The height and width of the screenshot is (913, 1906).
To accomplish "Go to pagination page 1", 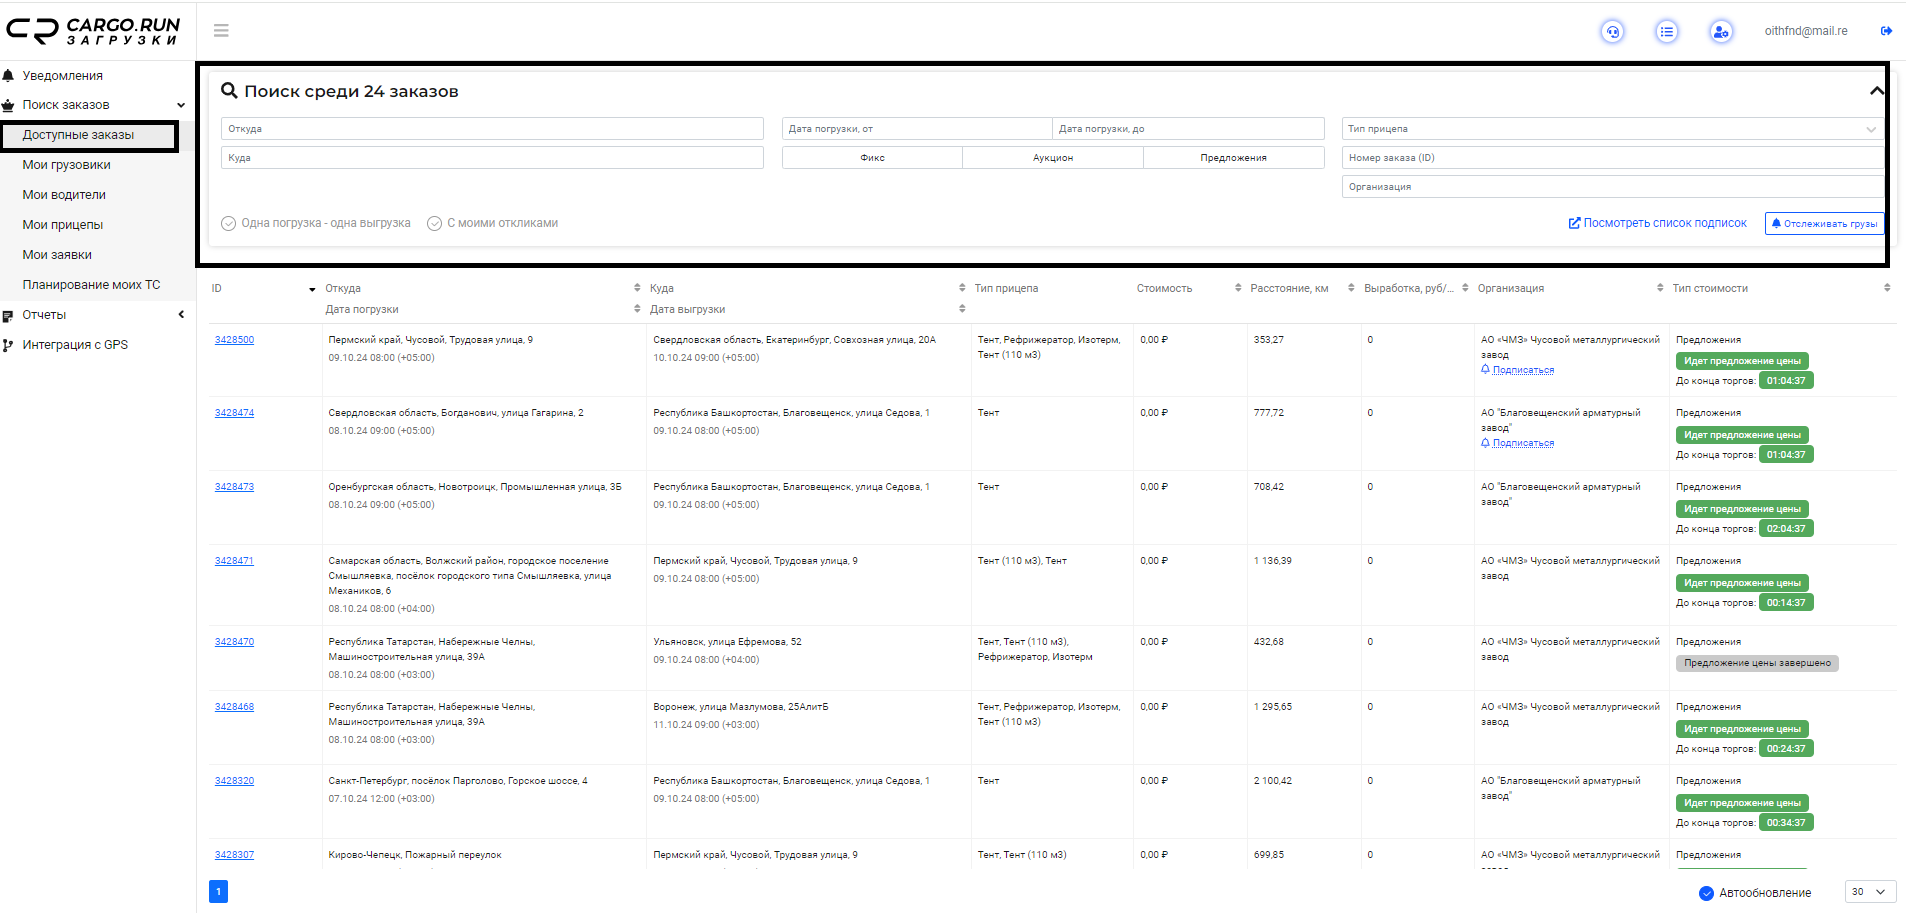I will tap(218, 891).
